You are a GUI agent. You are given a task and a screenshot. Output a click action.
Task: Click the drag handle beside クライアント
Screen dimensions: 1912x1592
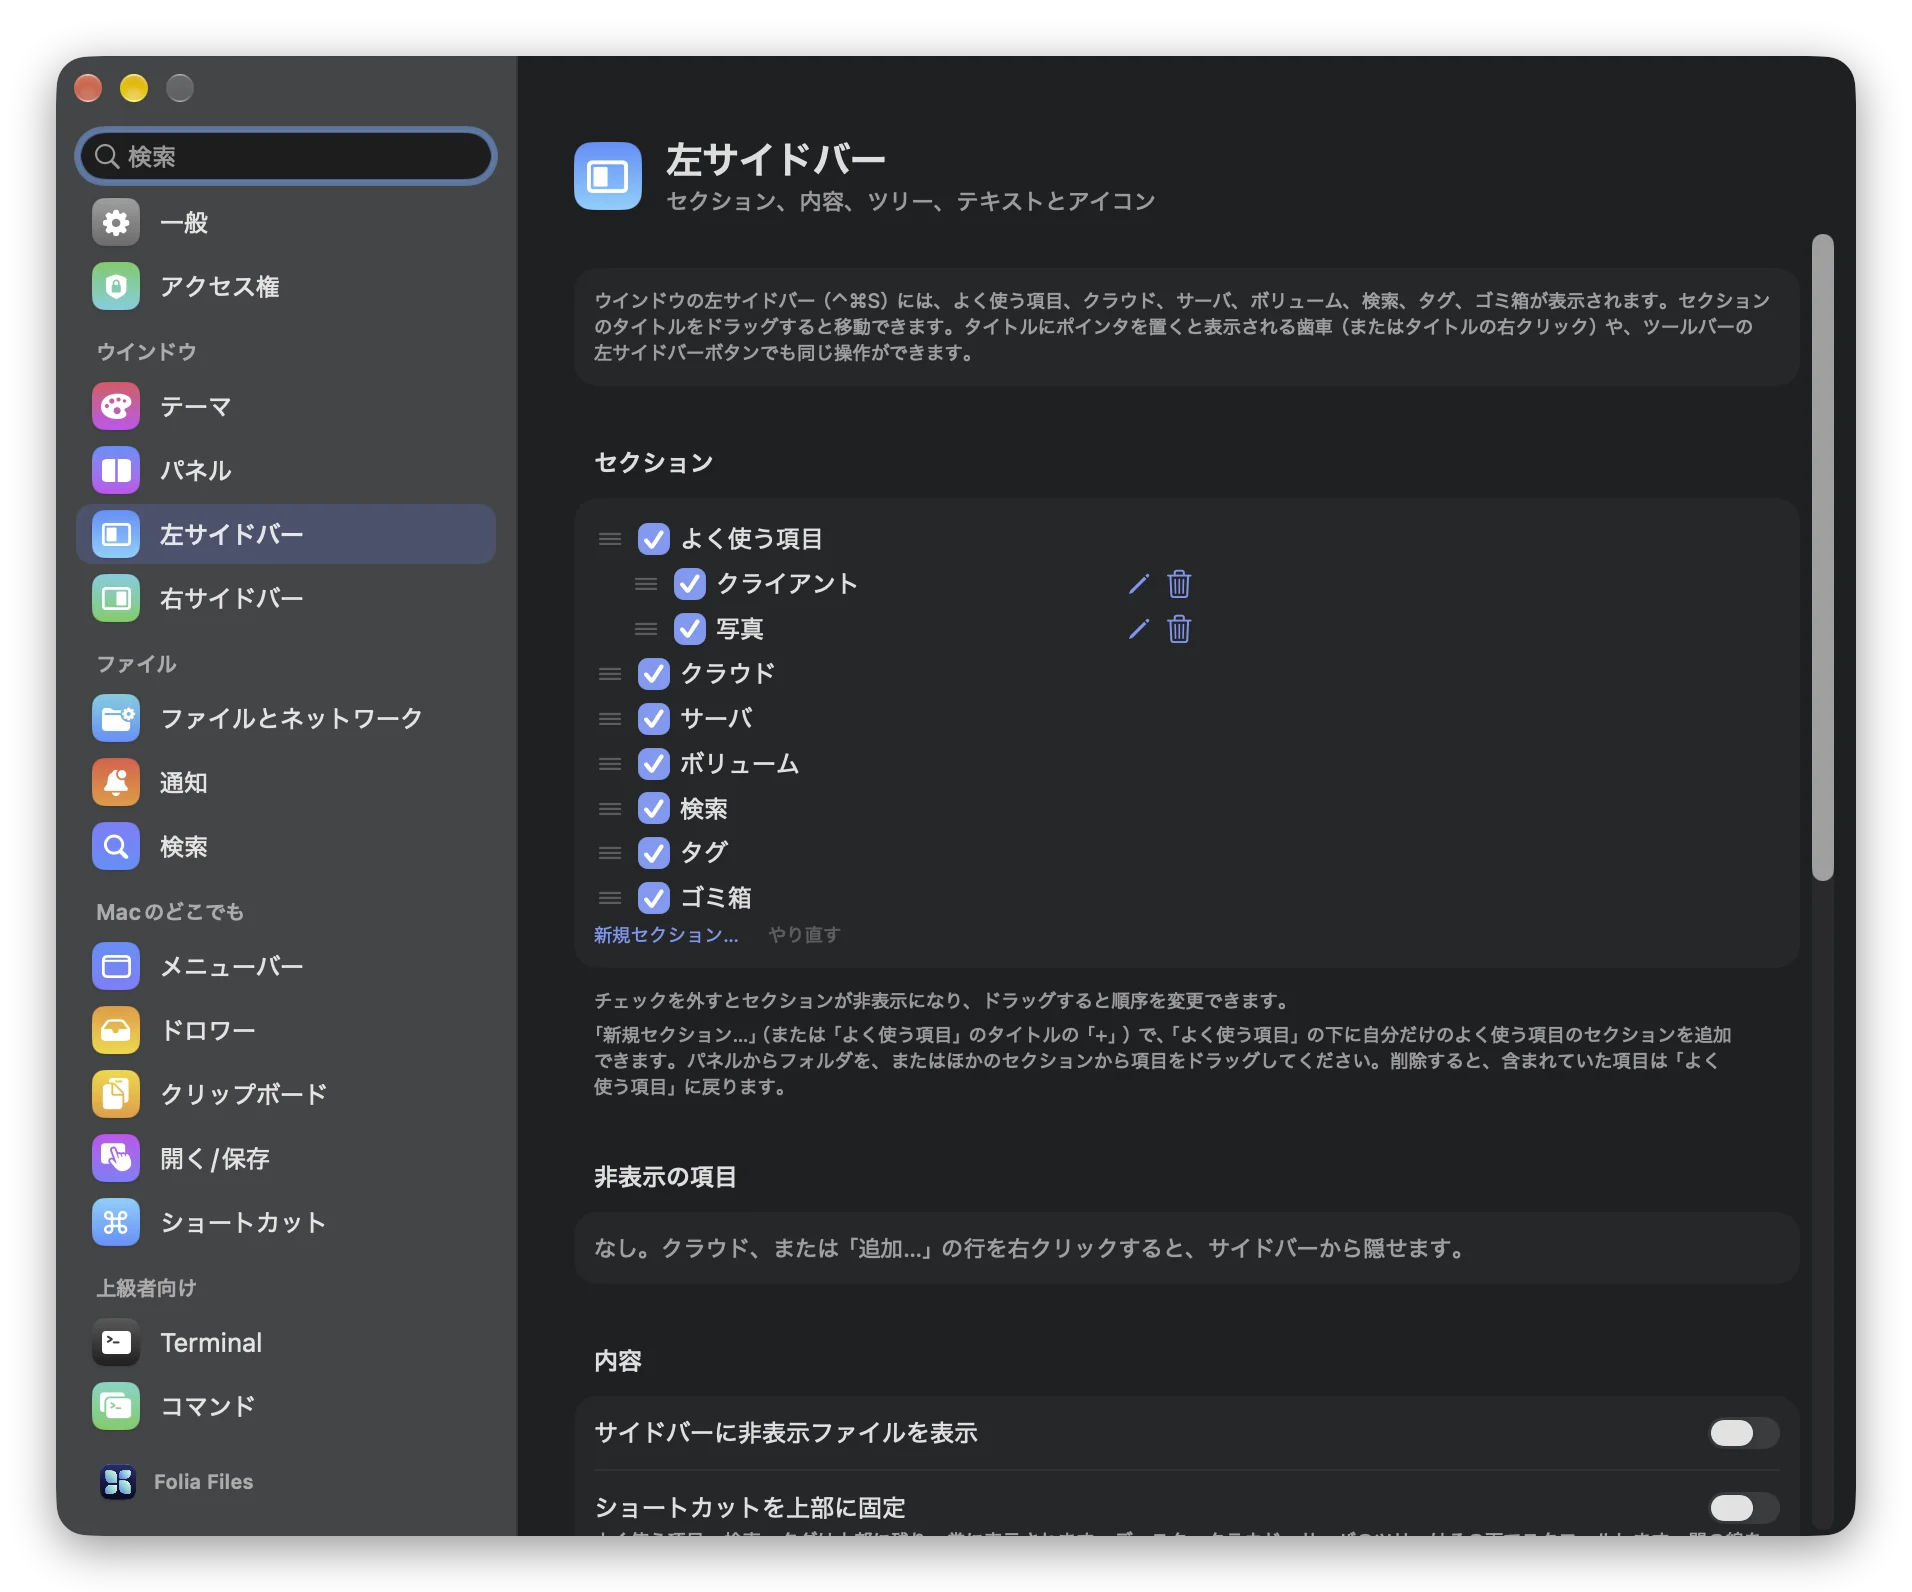coord(646,584)
